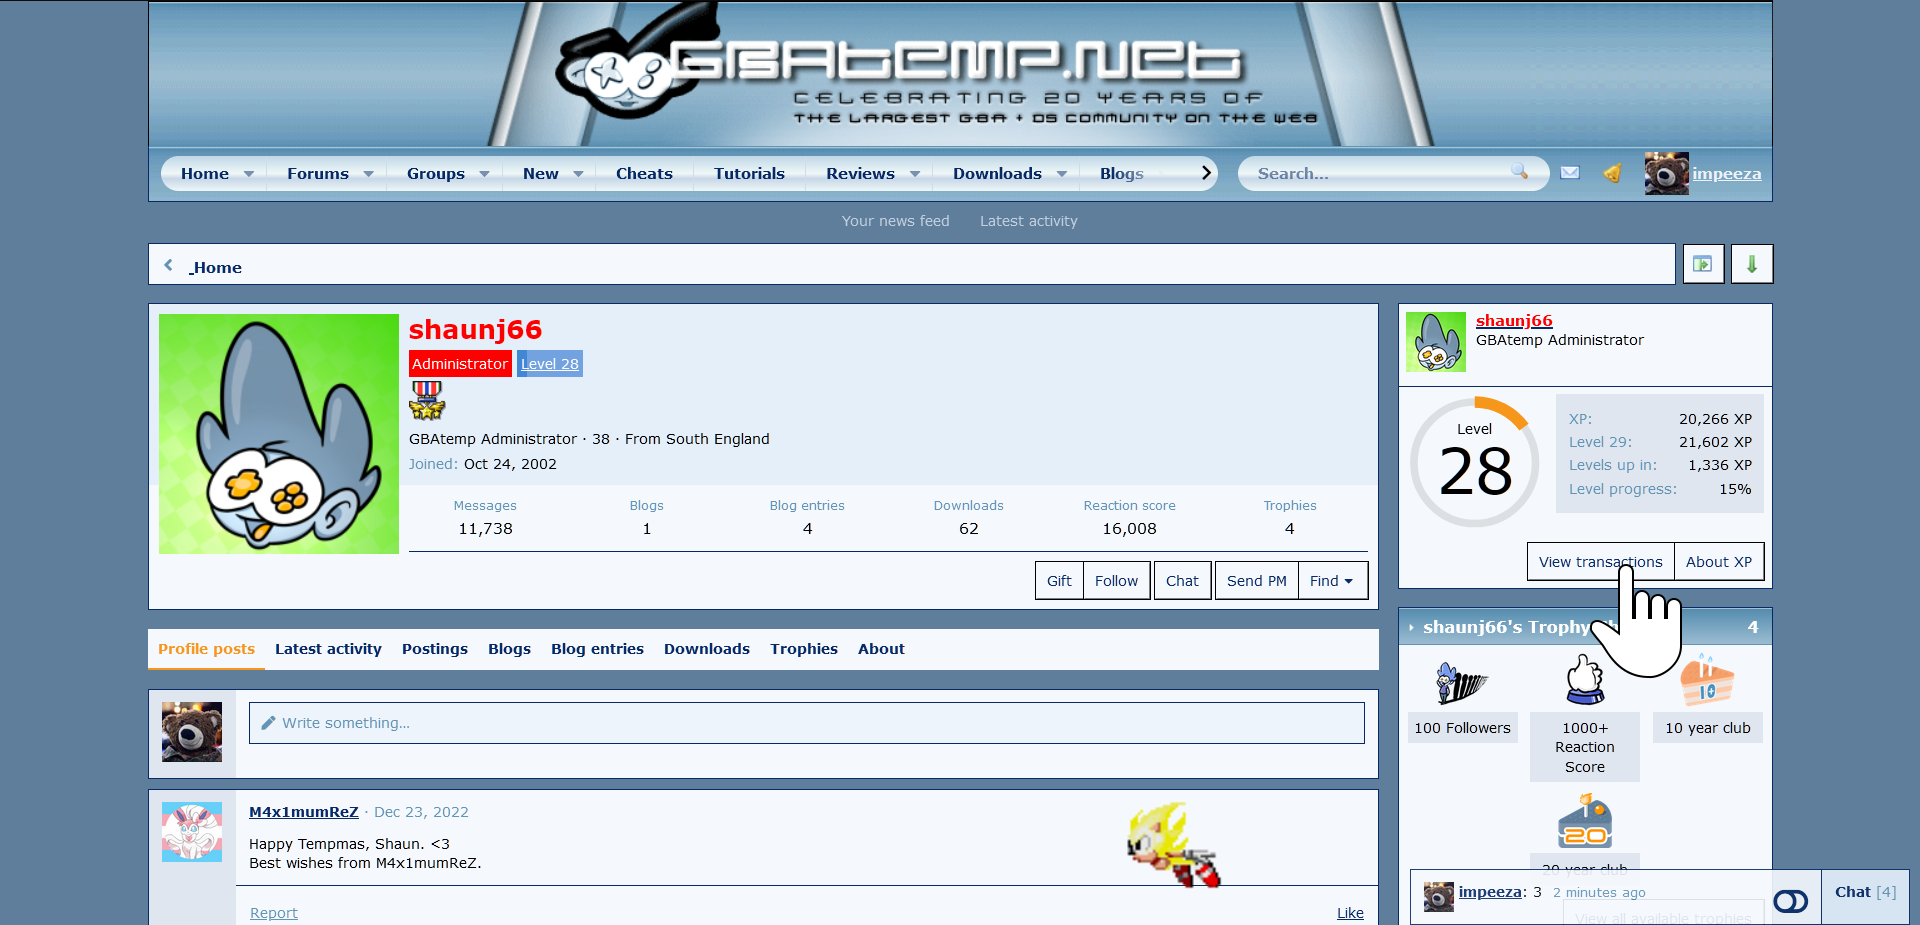
Task: Click shaunj66's large profile avatar
Action: 279,434
